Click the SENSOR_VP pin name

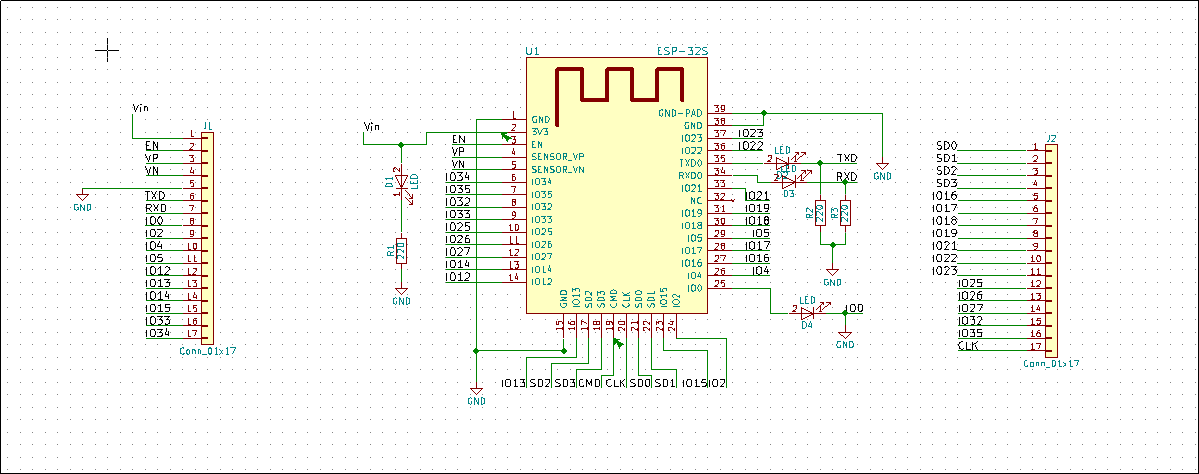click(558, 157)
